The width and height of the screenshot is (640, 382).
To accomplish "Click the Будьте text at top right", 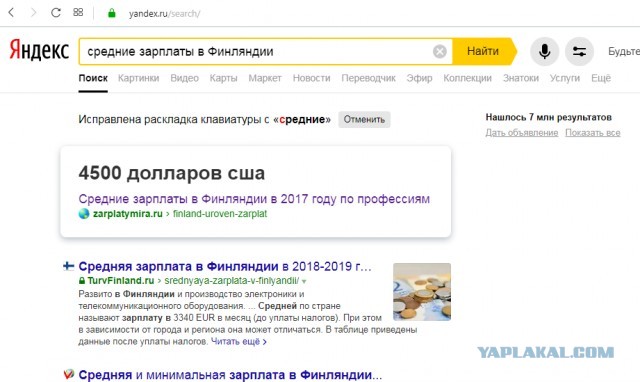I will 624,51.
